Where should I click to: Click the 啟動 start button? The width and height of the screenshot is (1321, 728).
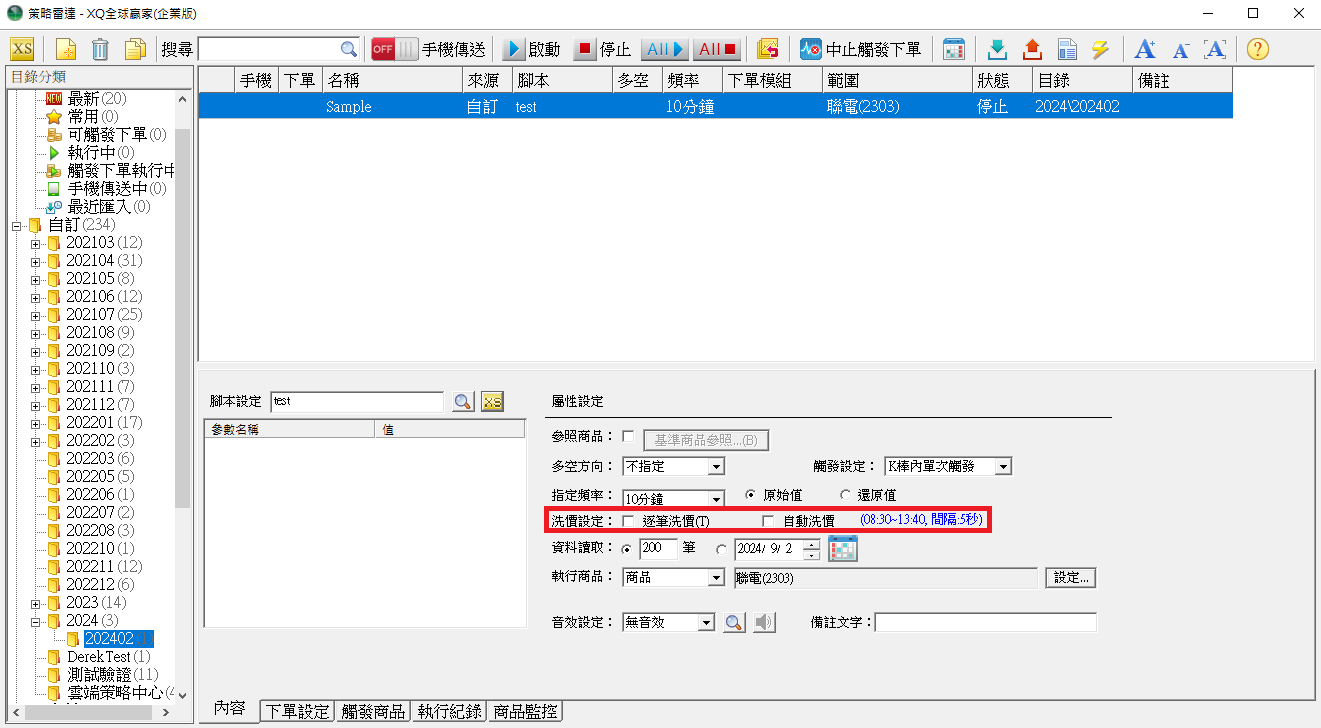532,49
